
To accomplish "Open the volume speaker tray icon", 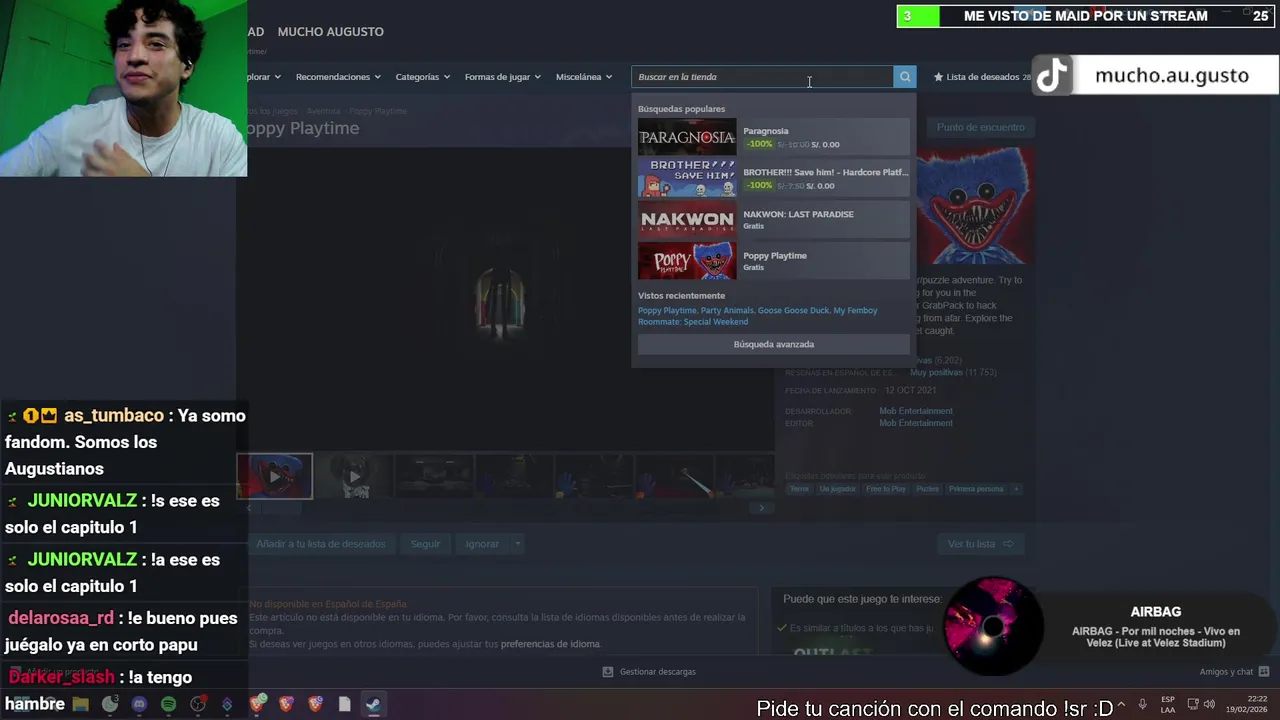I will click(x=1209, y=704).
